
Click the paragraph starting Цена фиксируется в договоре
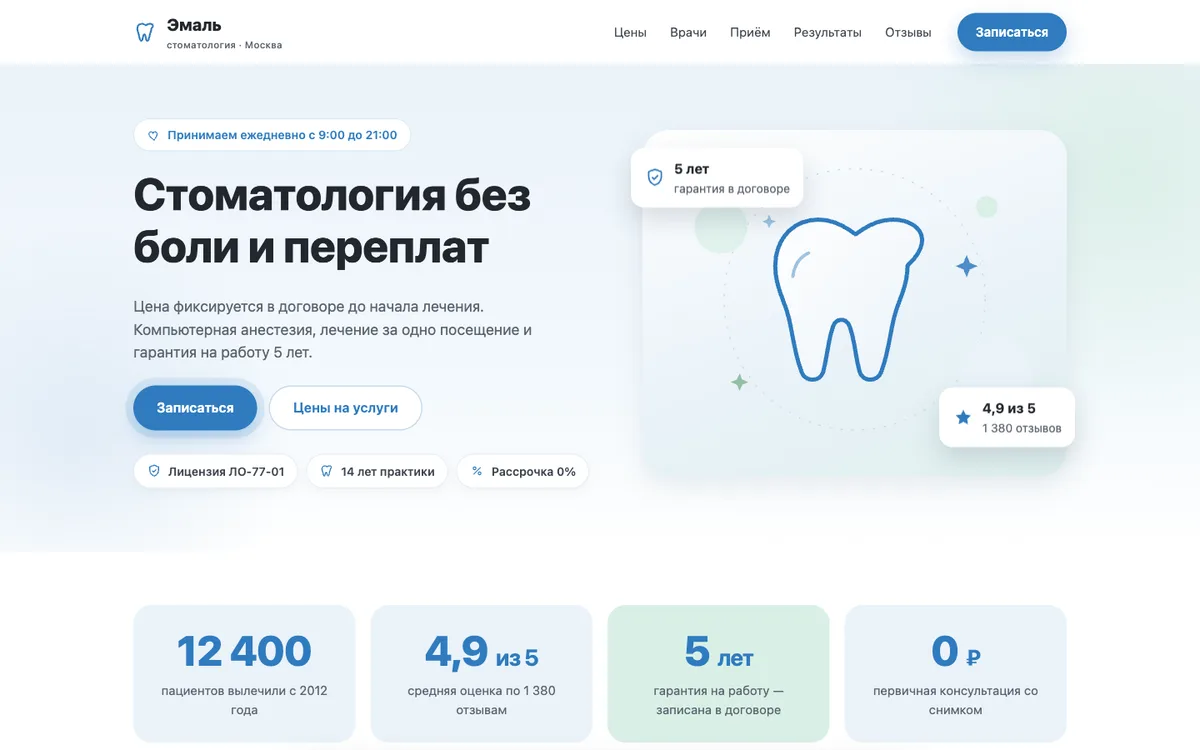[333, 329]
